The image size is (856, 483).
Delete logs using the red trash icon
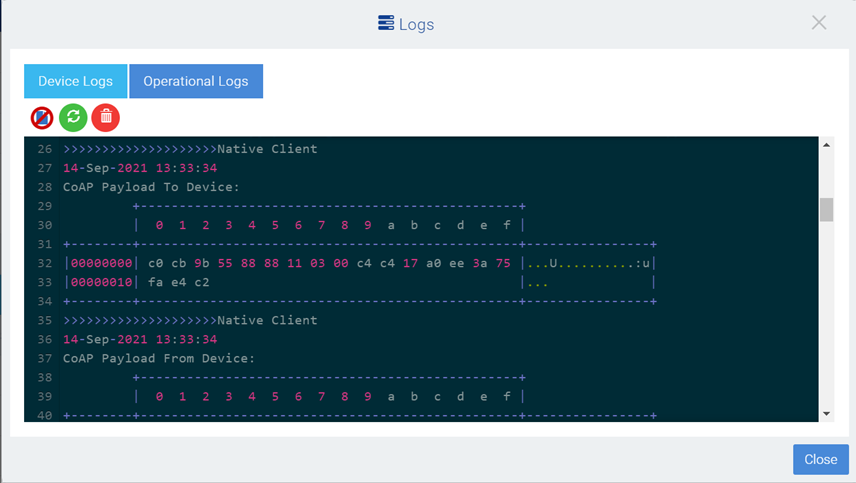[x=106, y=118]
